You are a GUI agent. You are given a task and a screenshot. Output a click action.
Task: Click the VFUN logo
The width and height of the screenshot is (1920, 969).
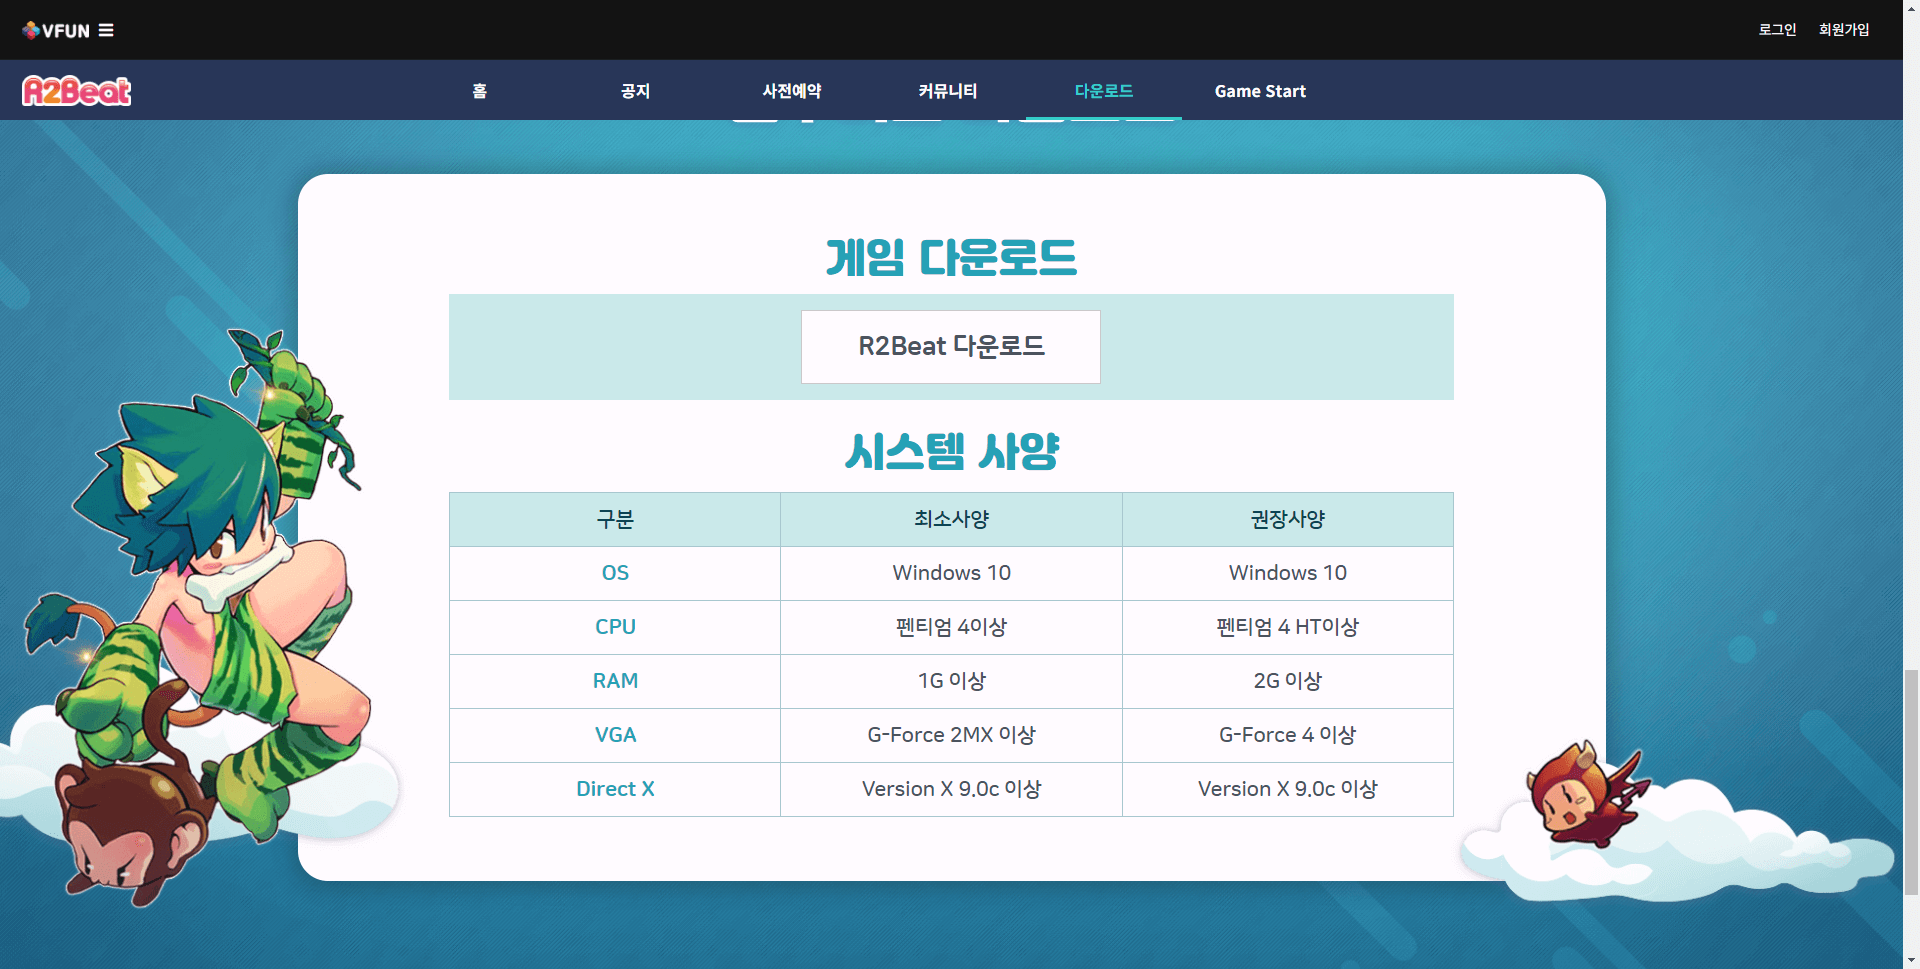(56, 30)
